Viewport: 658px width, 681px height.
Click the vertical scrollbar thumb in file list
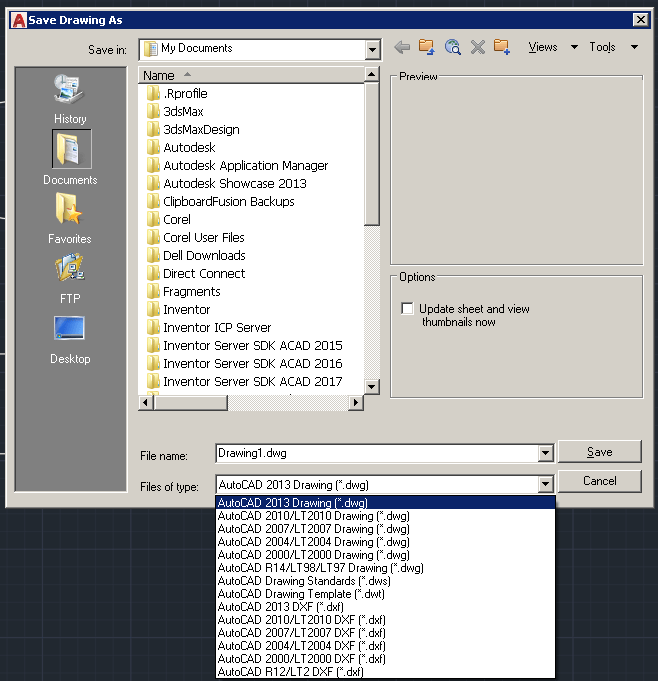(372, 154)
